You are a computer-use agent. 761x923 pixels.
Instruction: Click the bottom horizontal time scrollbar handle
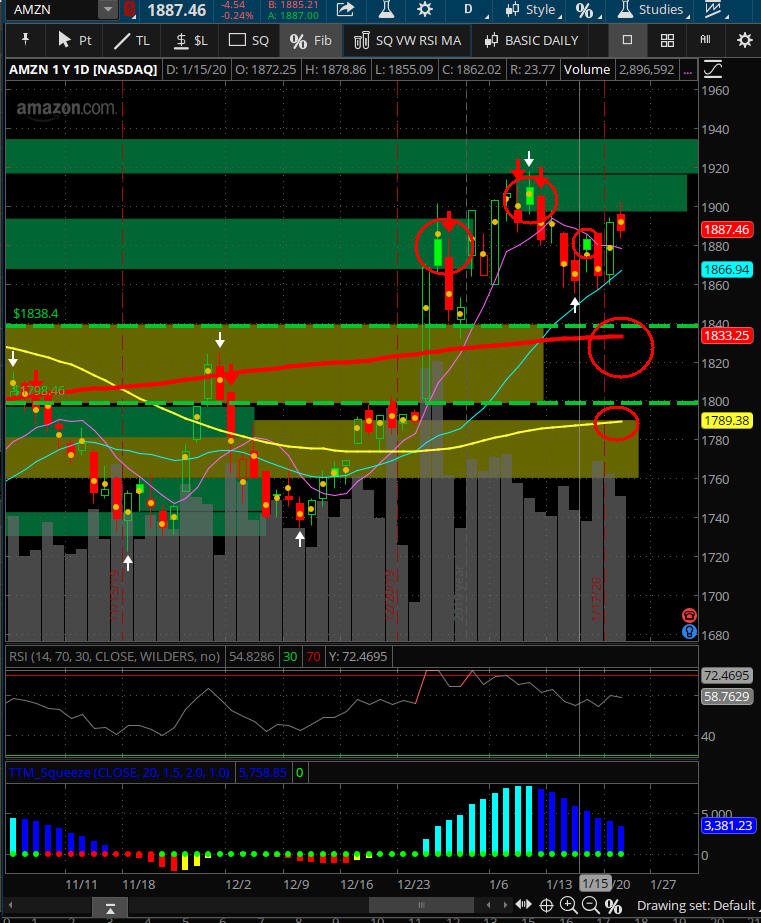tap(421, 905)
